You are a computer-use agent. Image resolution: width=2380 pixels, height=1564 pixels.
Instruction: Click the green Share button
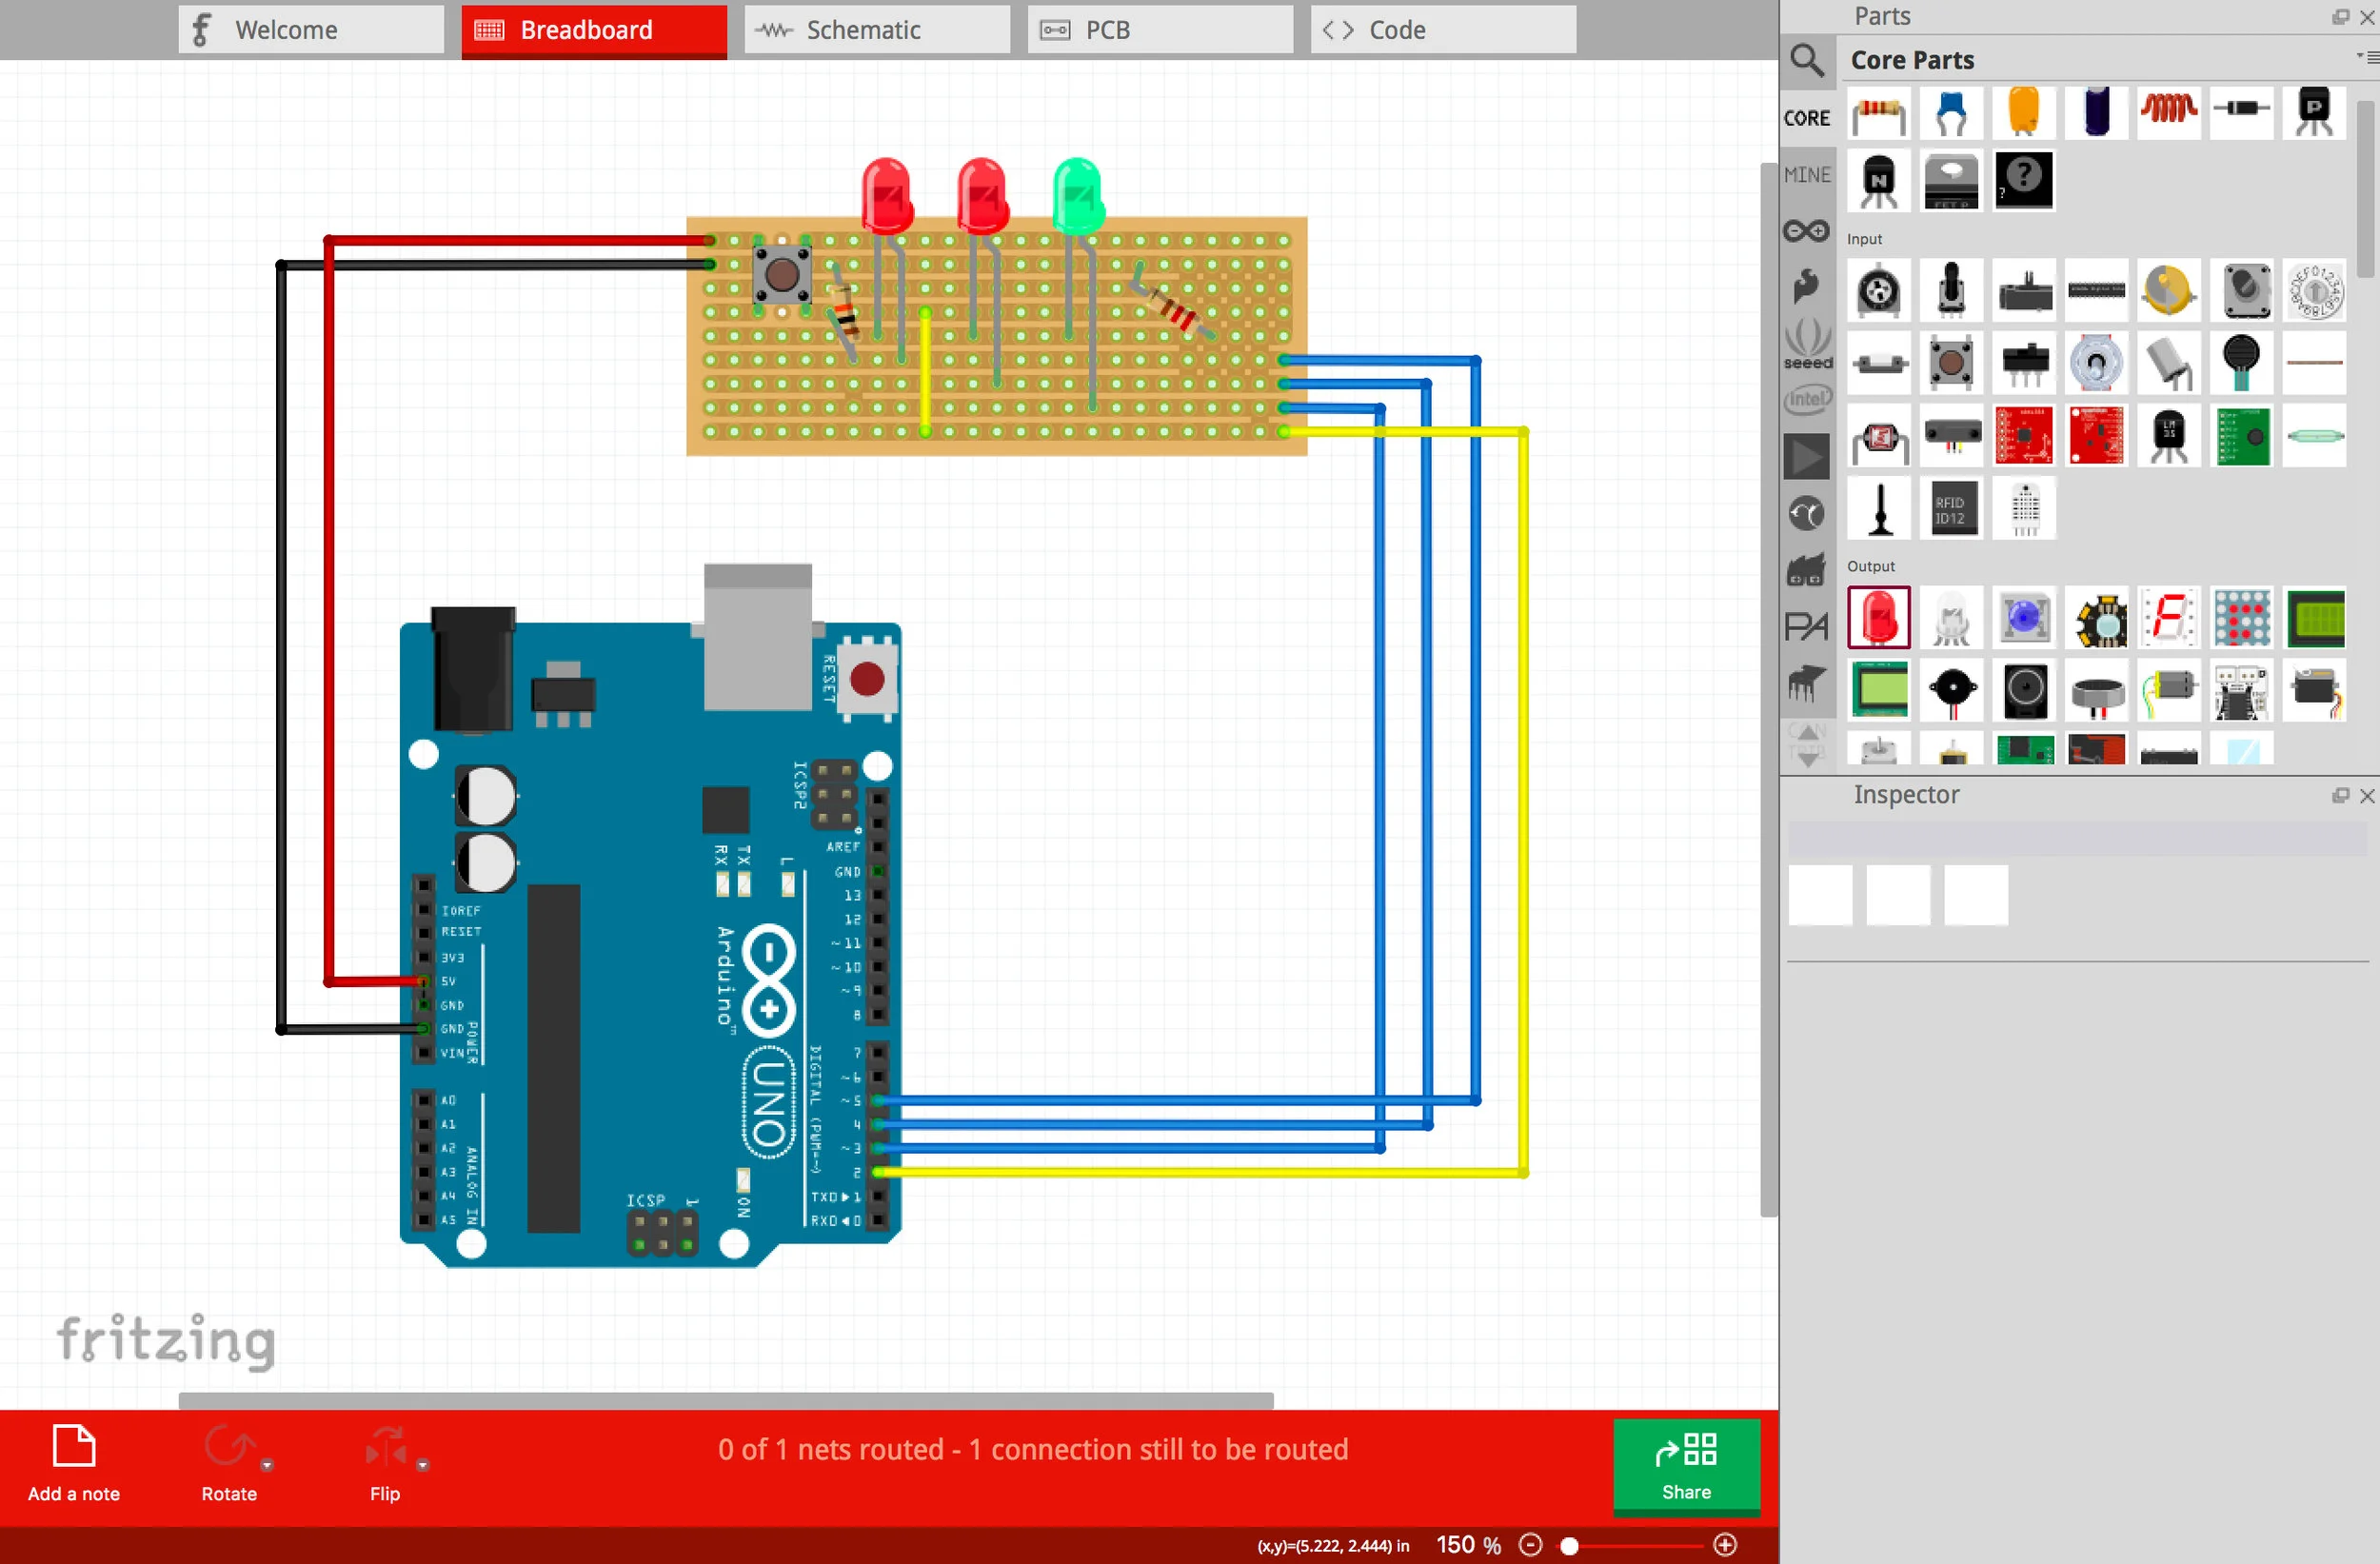point(1686,1466)
